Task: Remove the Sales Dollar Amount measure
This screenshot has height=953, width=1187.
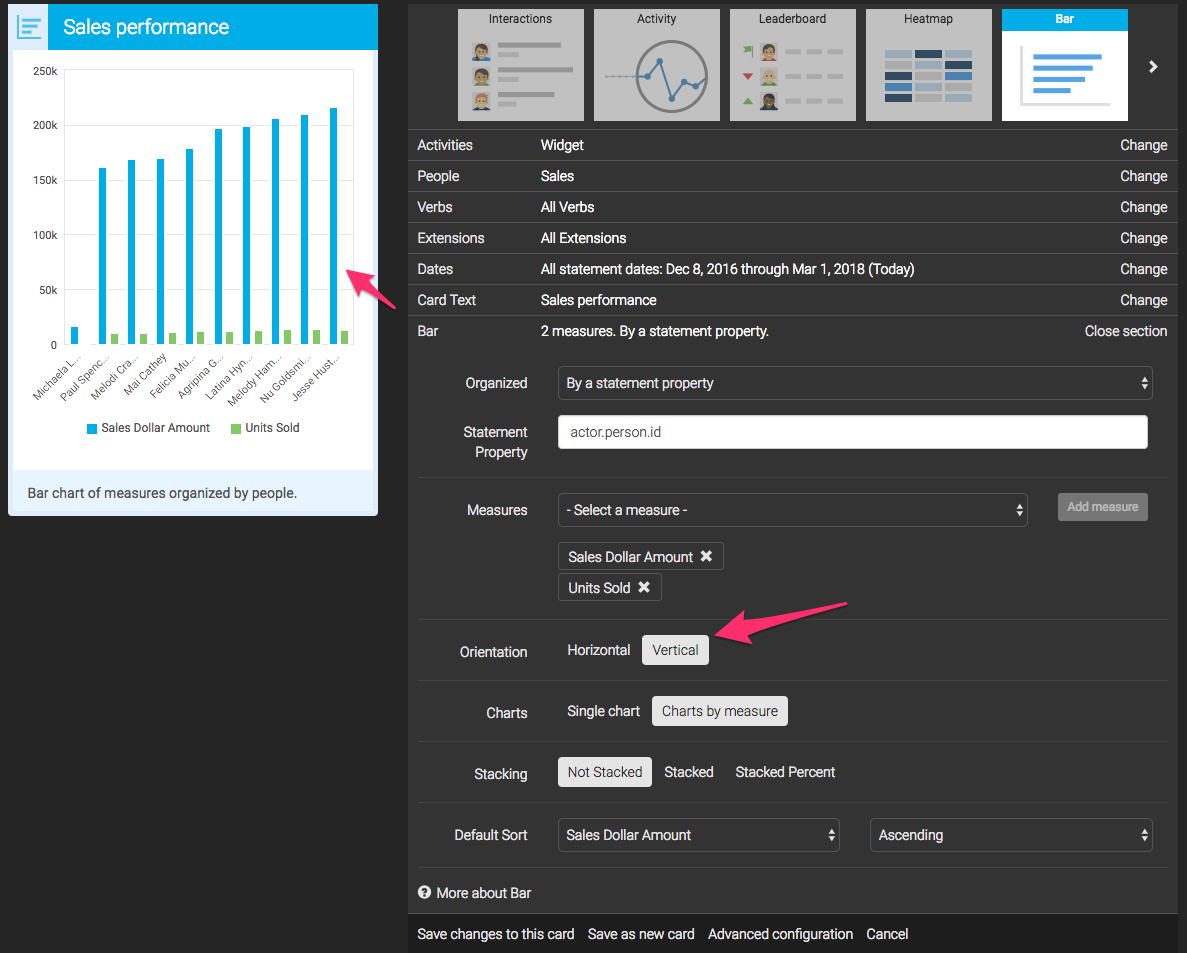Action: click(706, 557)
